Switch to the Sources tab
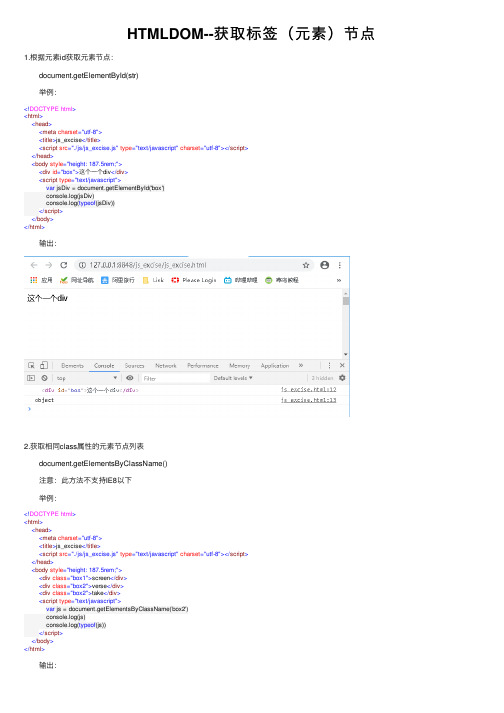The image size is (504, 713). 134,366
